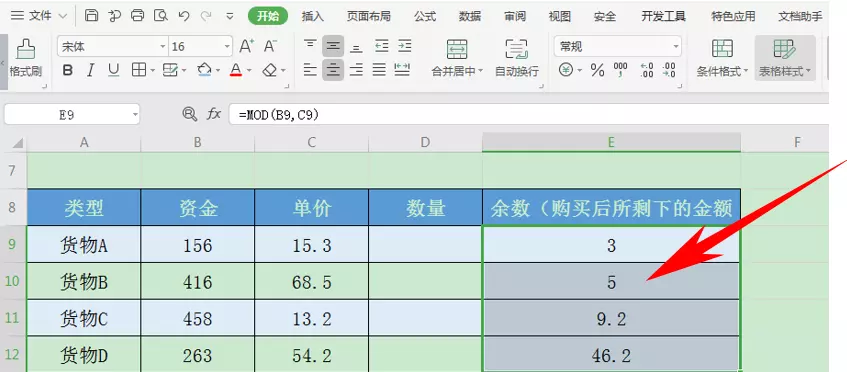Expand the Name Box dropdown arrow
The image size is (847, 372).
click(135, 114)
